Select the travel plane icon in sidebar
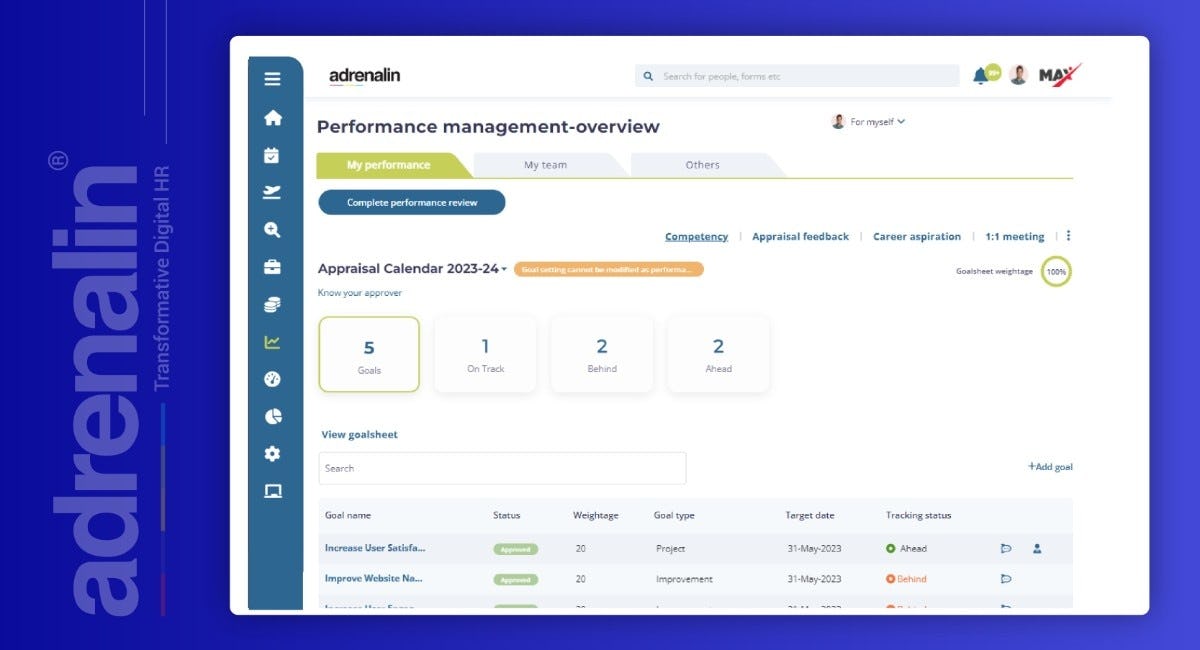Image resolution: width=1200 pixels, height=650 pixels. [272, 192]
